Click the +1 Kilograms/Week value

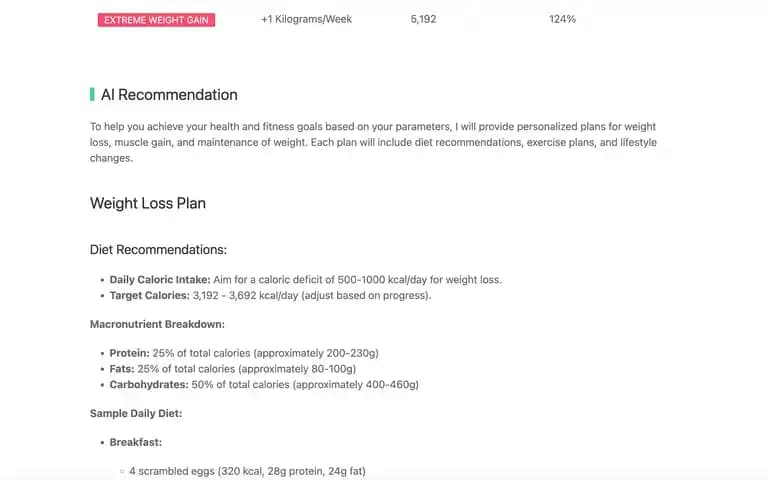tap(306, 19)
